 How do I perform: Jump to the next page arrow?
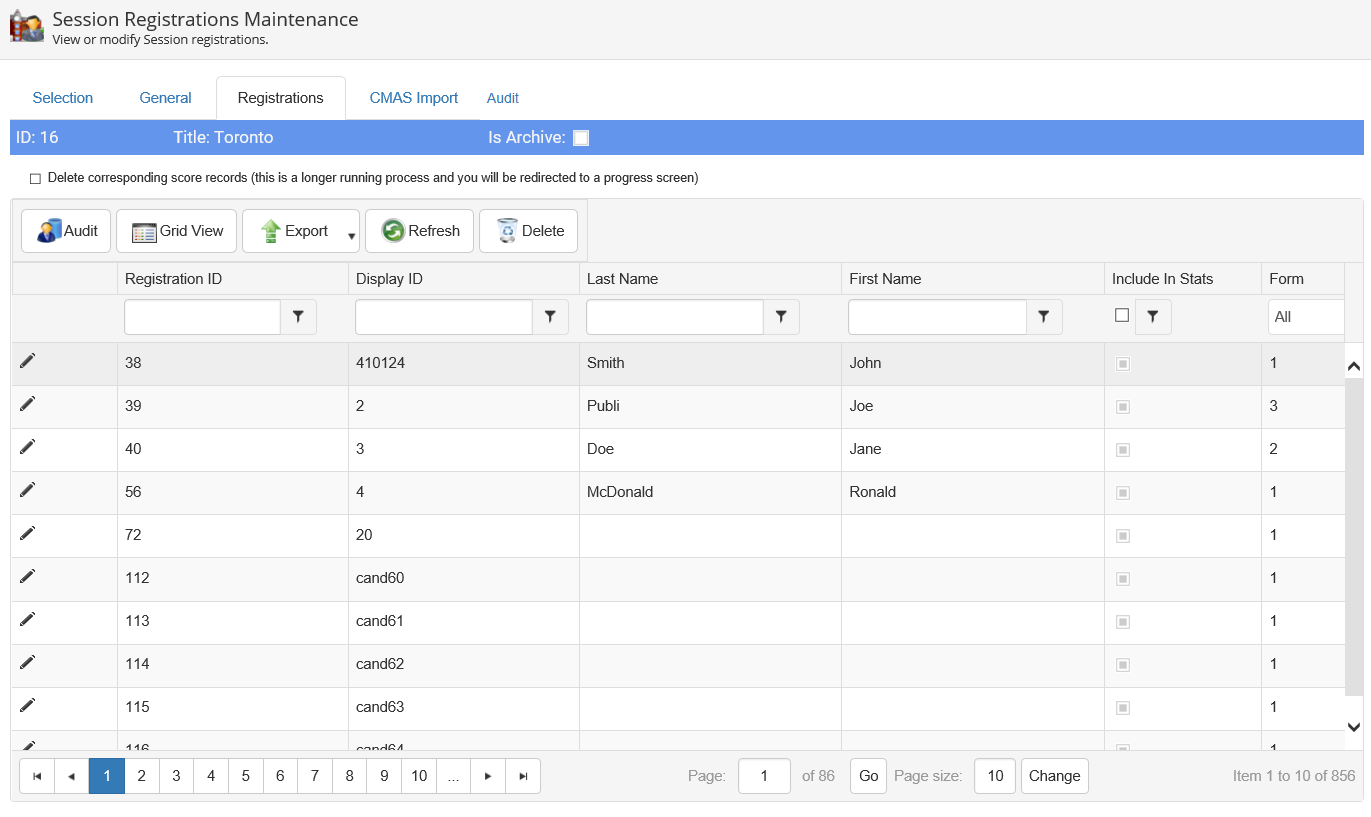click(488, 776)
